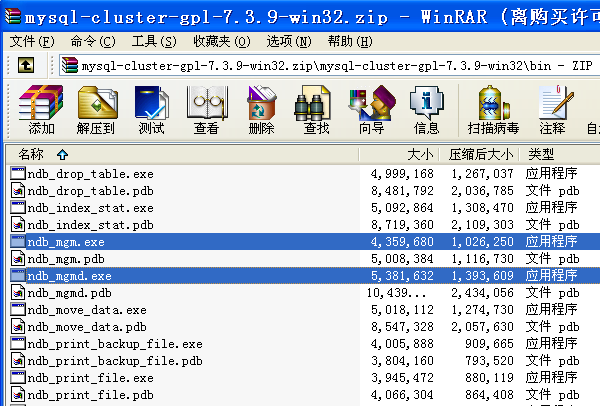Select file name ndb_print_file.exe
The width and height of the screenshot is (600, 406).
90,378
